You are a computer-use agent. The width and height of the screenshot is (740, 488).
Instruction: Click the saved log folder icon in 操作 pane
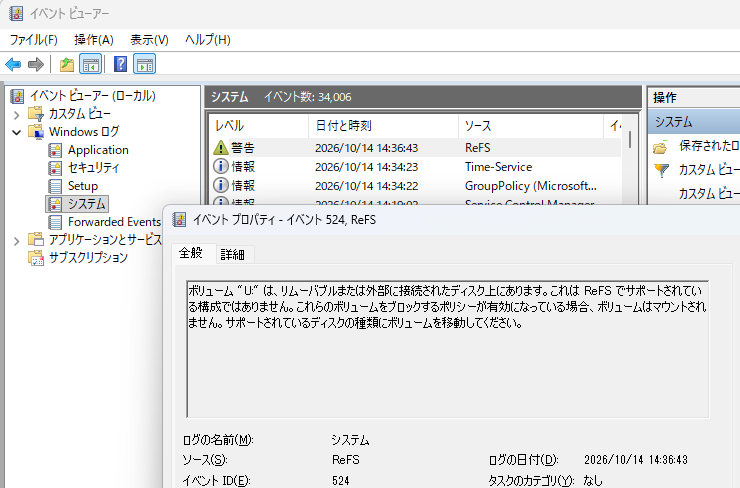661,147
